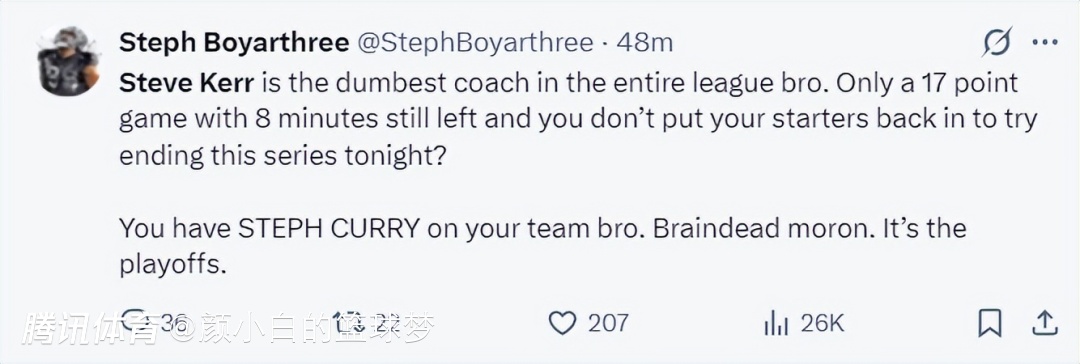
Task: Open the three-dot more options menu
Action: [1045, 43]
